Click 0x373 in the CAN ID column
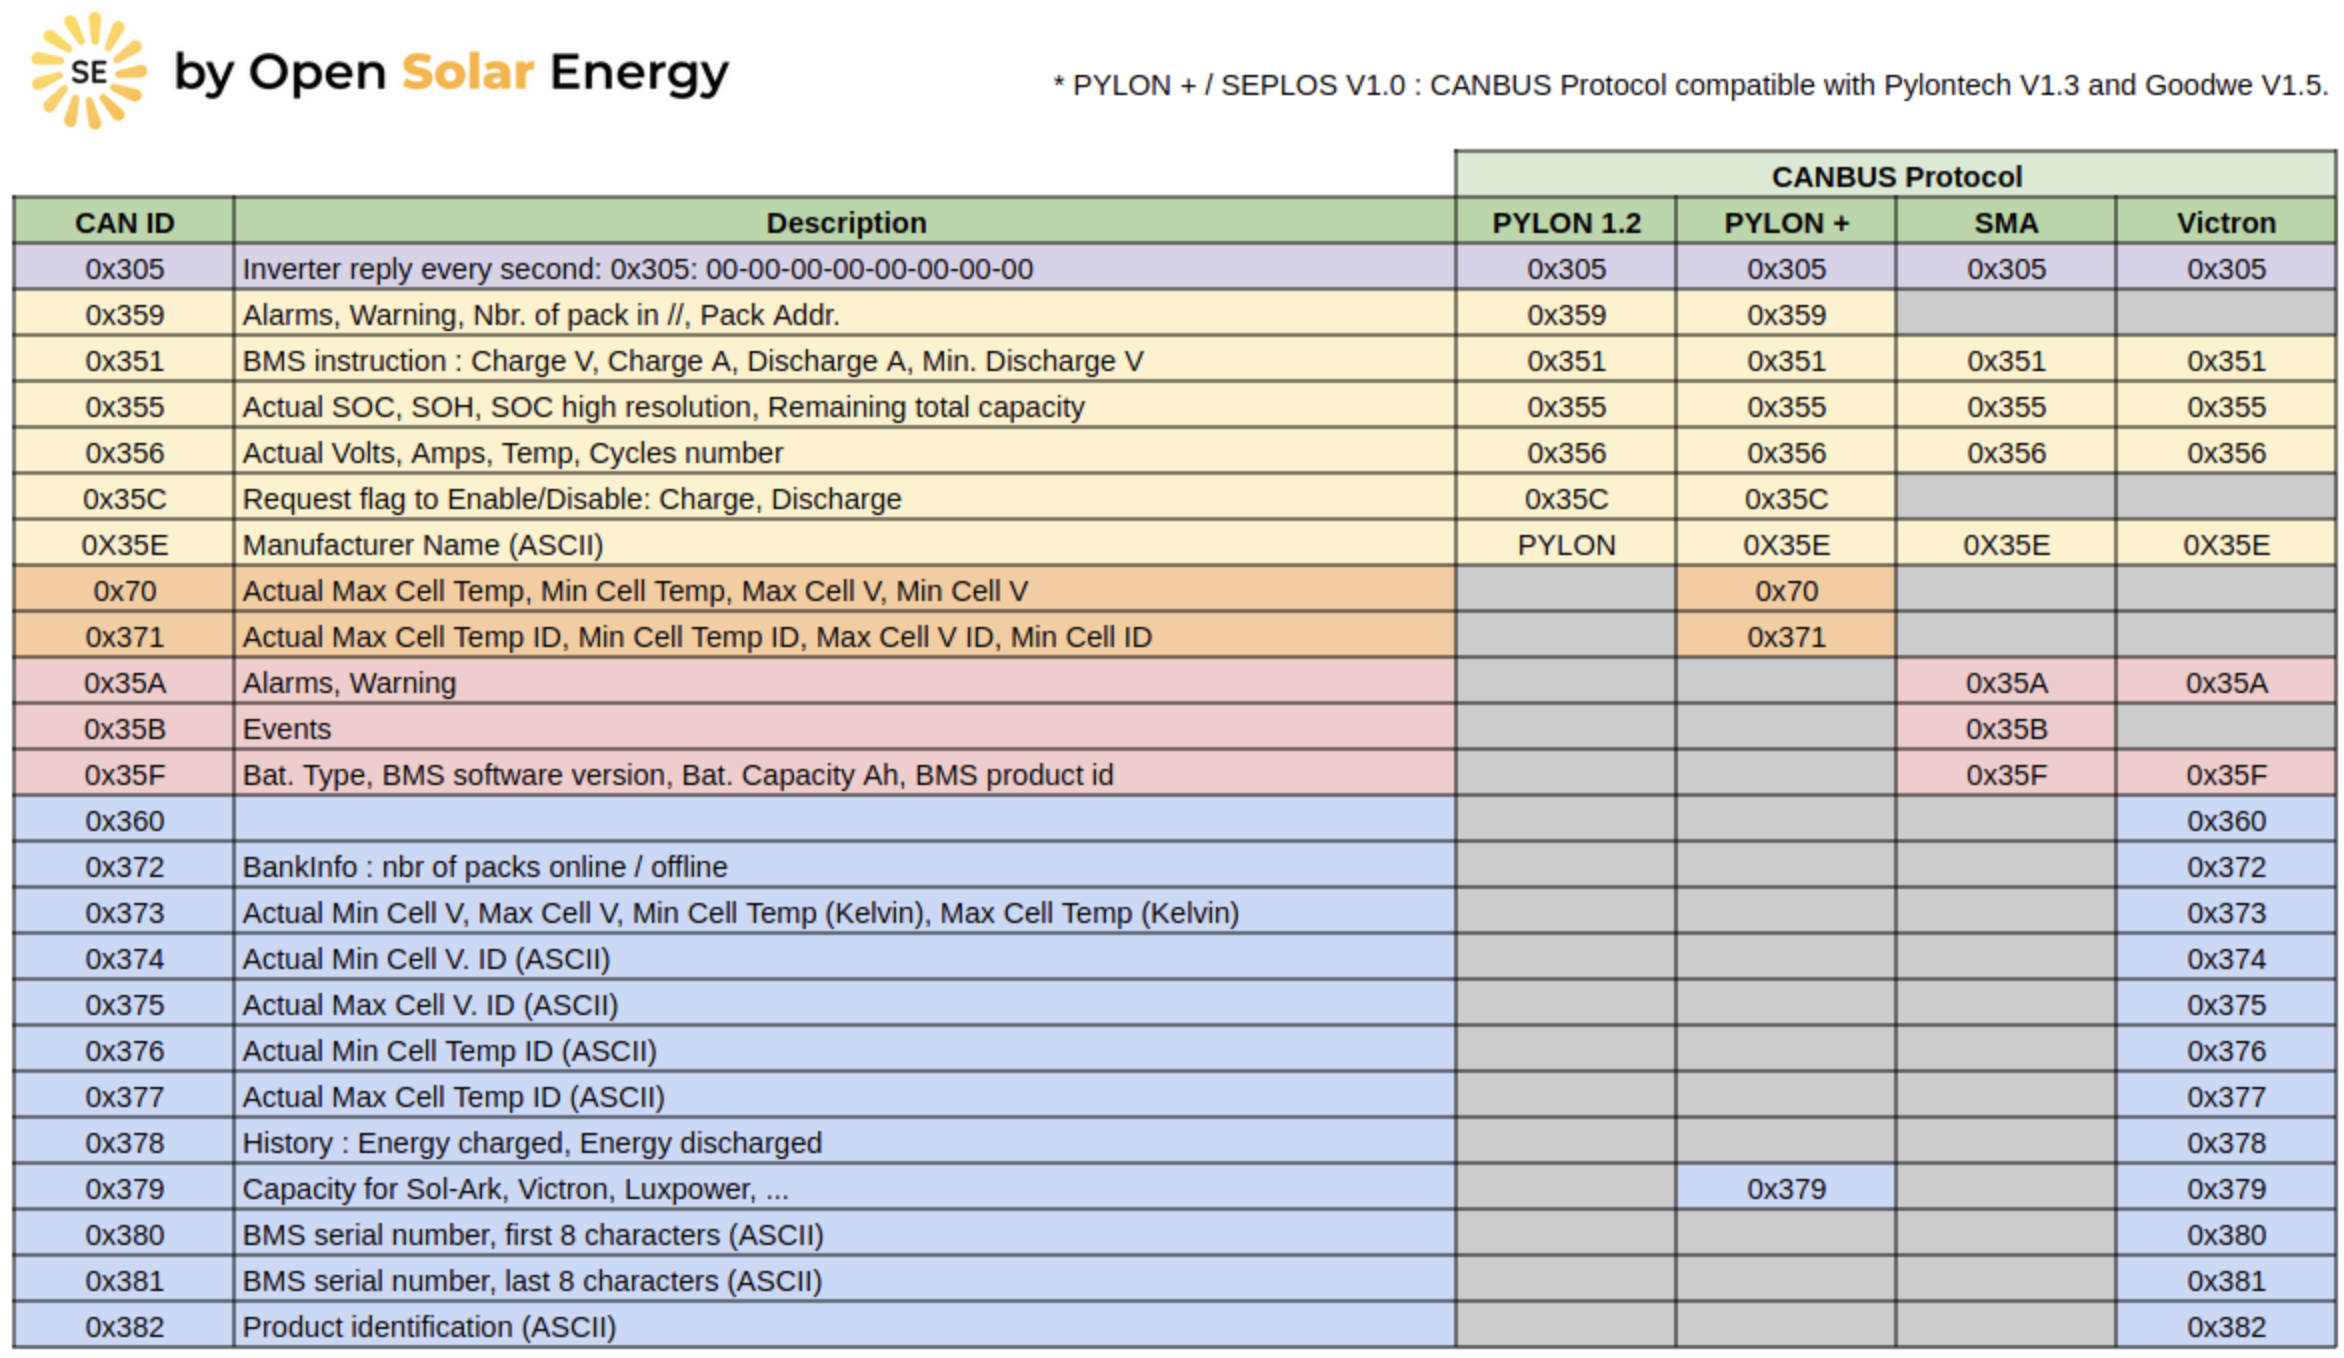The width and height of the screenshot is (2344, 1358). coord(124,912)
